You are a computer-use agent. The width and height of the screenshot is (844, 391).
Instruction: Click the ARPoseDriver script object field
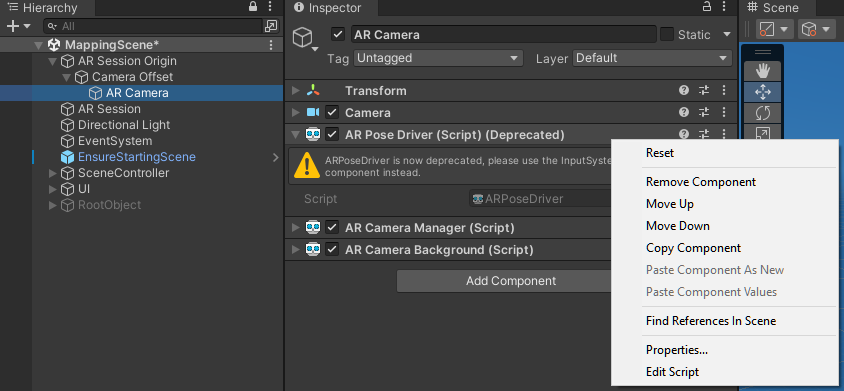(540, 199)
